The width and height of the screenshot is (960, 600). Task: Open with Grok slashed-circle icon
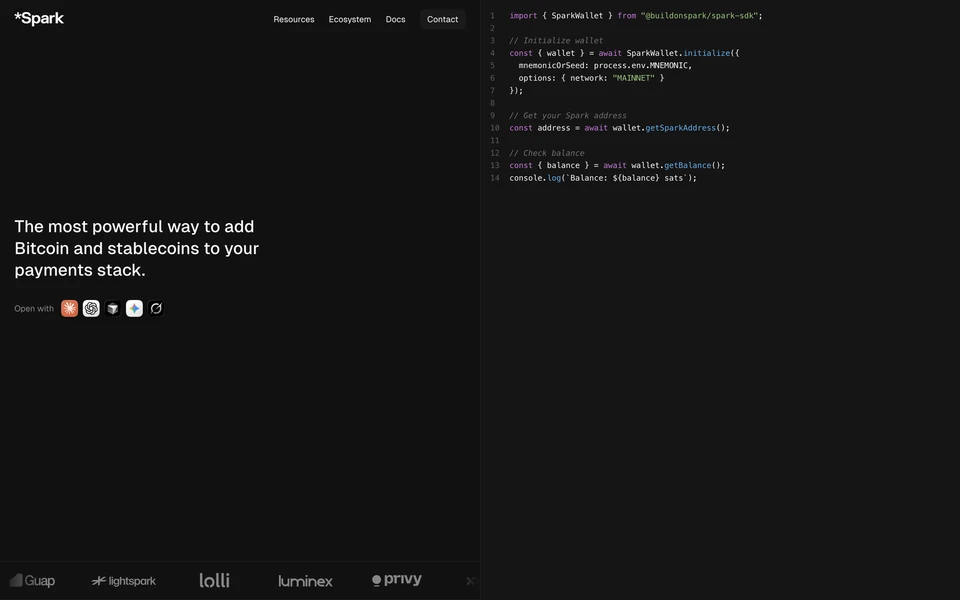pos(156,309)
